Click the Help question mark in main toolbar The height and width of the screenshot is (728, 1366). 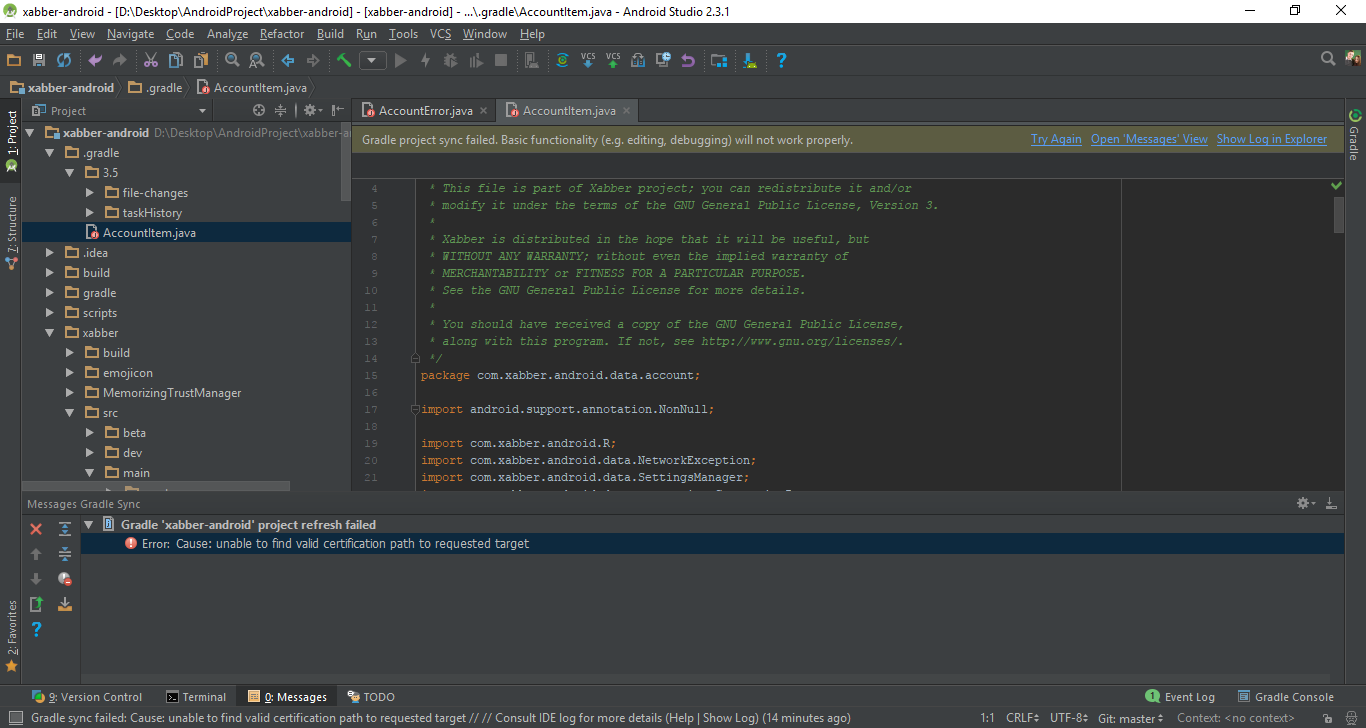click(781, 60)
